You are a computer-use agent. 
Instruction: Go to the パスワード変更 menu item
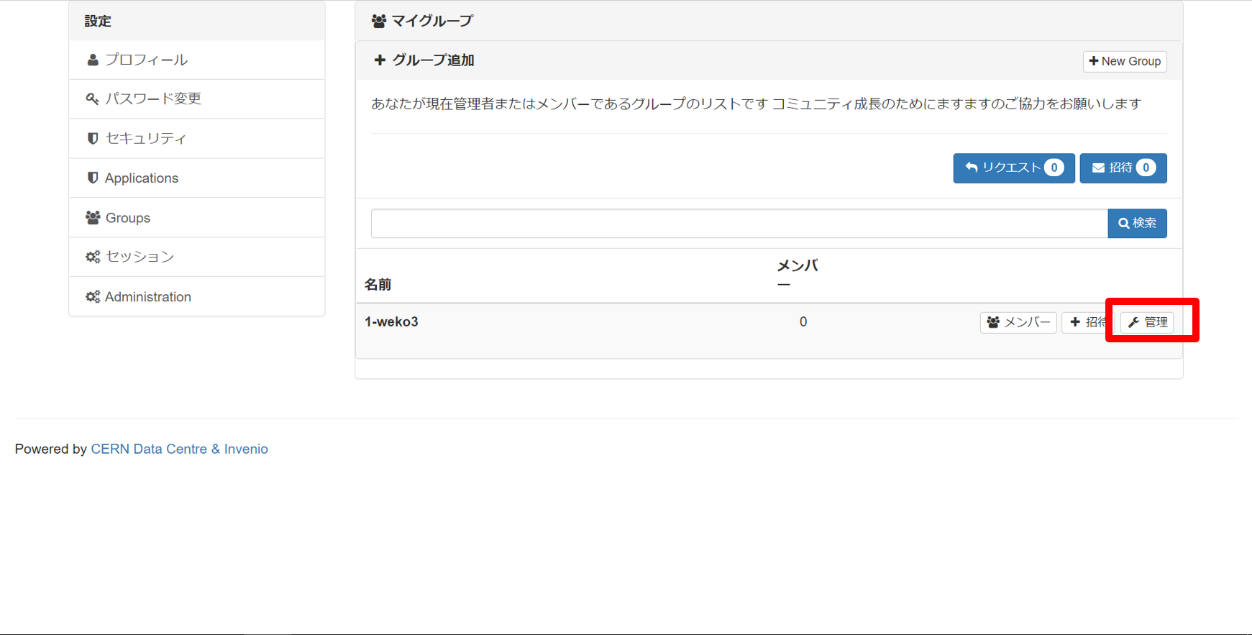click(153, 99)
